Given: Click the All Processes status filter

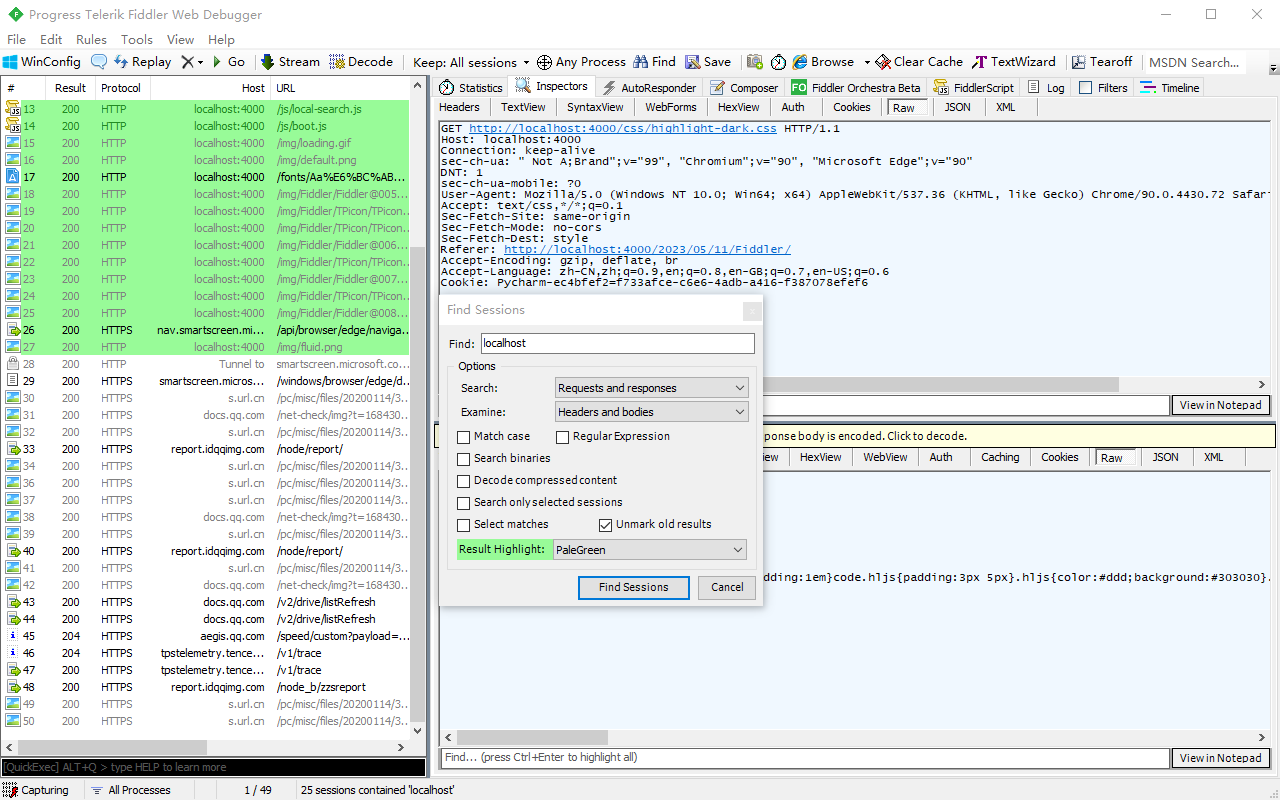Looking at the screenshot, I should pyautogui.click(x=130, y=790).
